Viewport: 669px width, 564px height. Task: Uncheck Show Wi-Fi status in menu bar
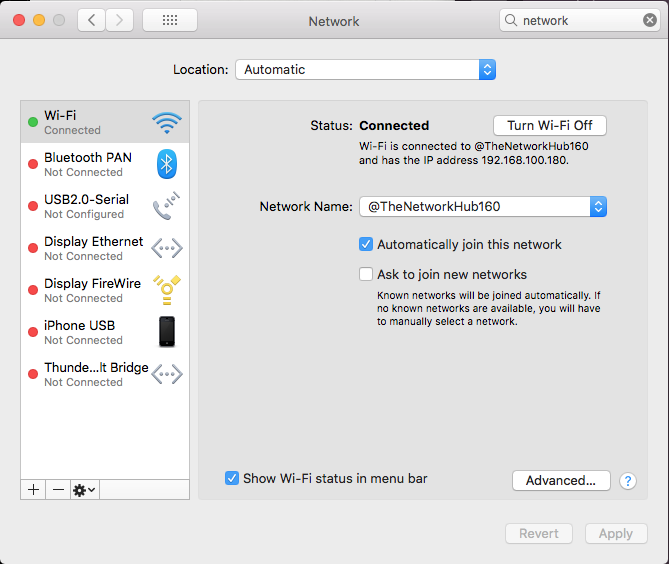pos(232,479)
